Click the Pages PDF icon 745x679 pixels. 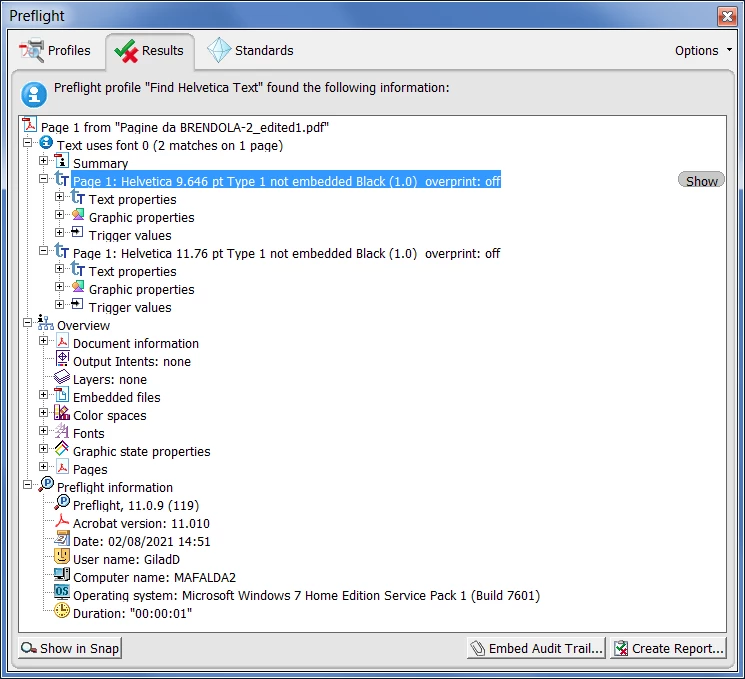pos(62,467)
